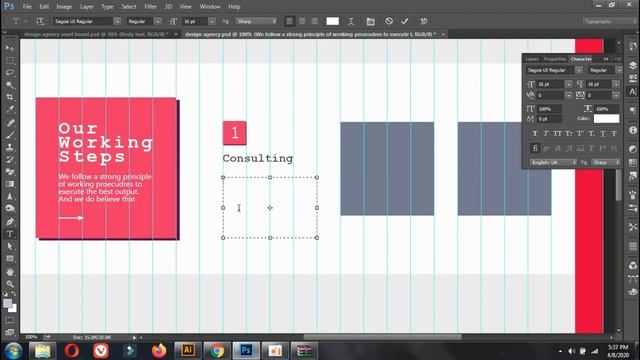Screen dimensions: 640x360
Task: Toggle Faux Italic in Character panel
Action: [546, 133]
